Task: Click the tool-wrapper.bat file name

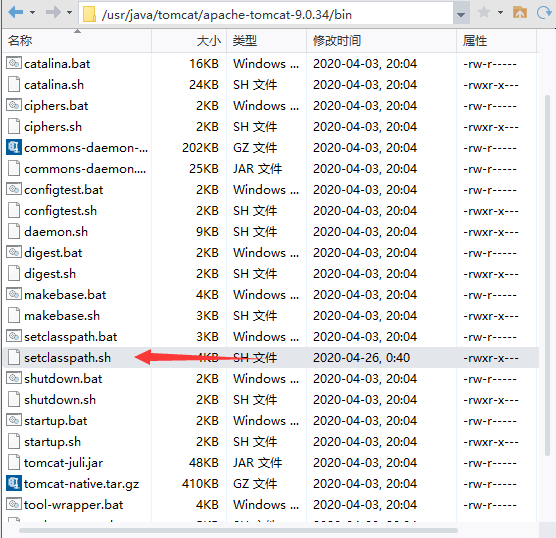Action: [73, 505]
